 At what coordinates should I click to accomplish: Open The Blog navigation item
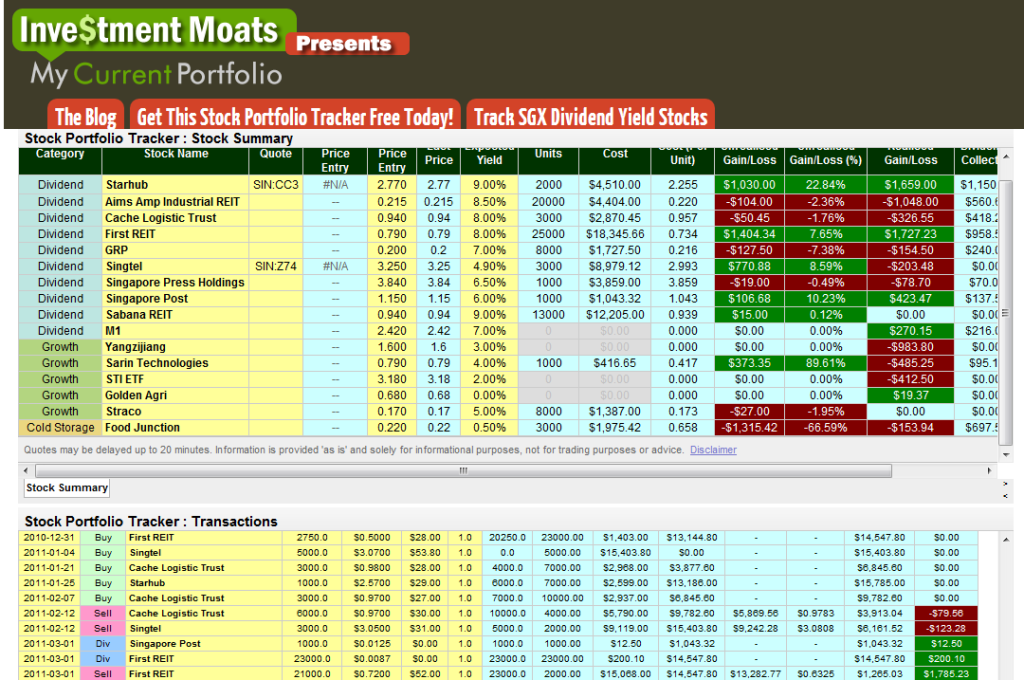click(x=85, y=115)
